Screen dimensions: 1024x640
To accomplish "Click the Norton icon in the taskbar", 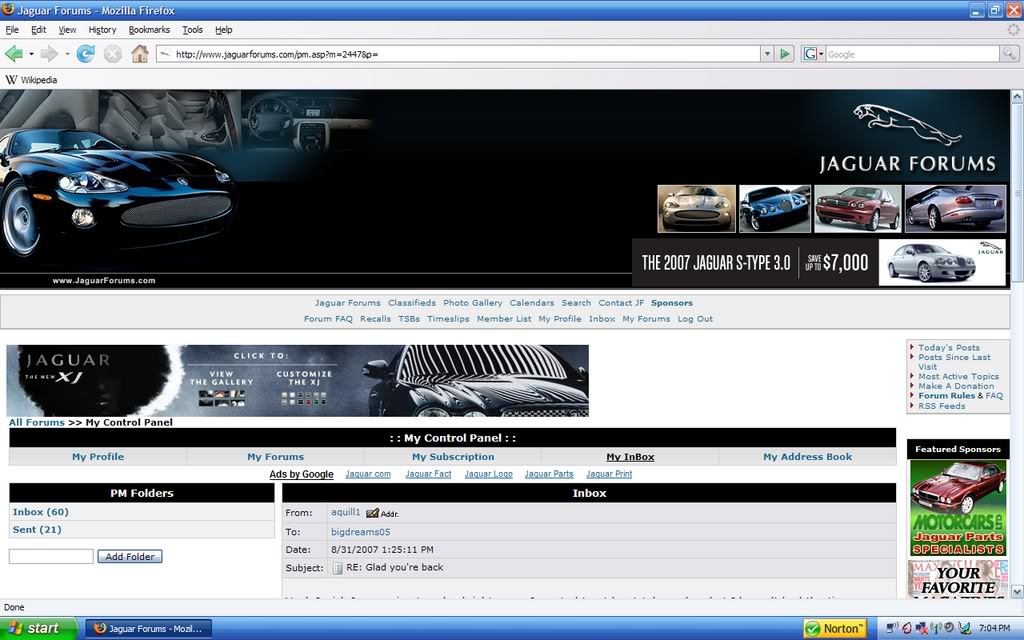I will click(835, 628).
